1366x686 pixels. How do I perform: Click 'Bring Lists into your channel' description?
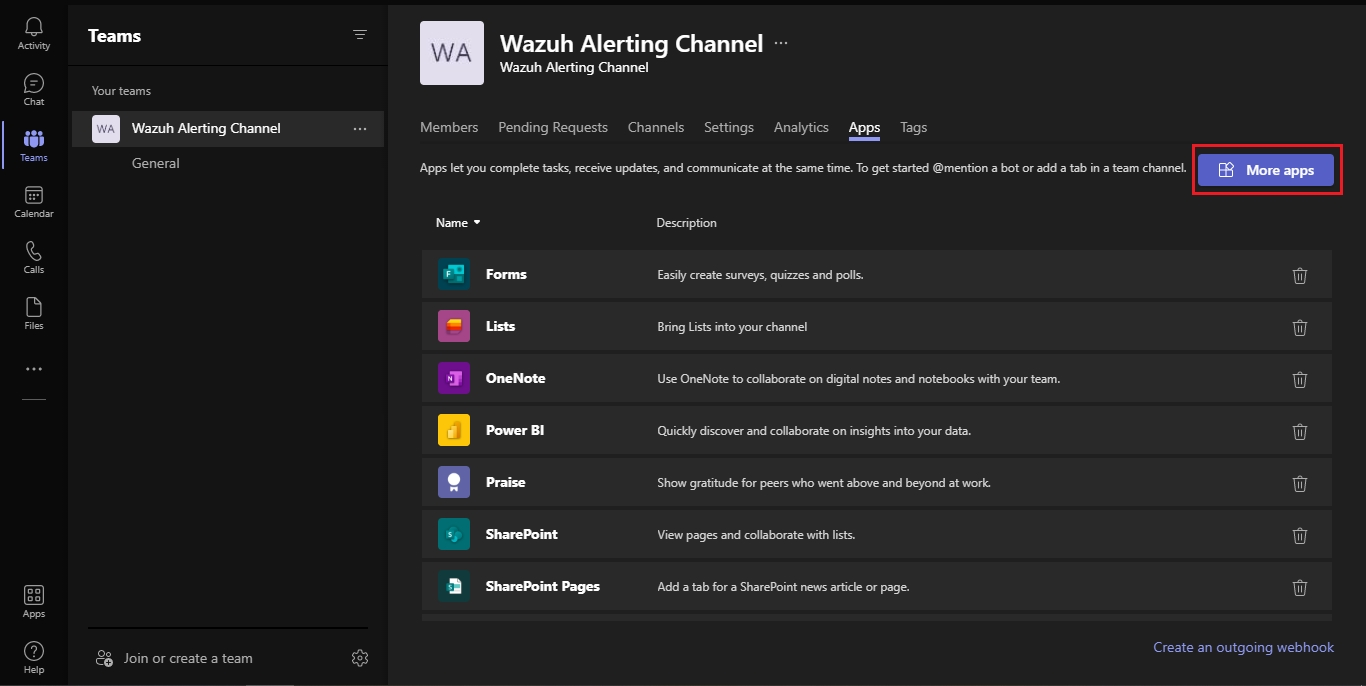coord(732,327)
